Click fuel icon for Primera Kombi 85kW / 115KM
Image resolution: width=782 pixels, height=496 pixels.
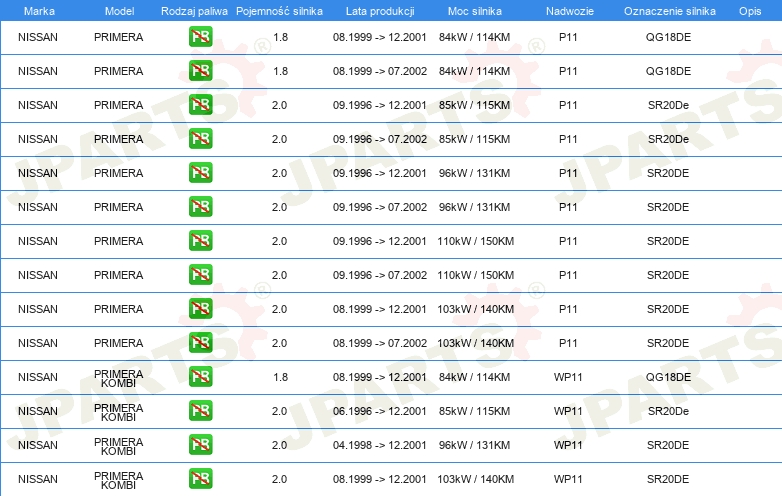200,411
